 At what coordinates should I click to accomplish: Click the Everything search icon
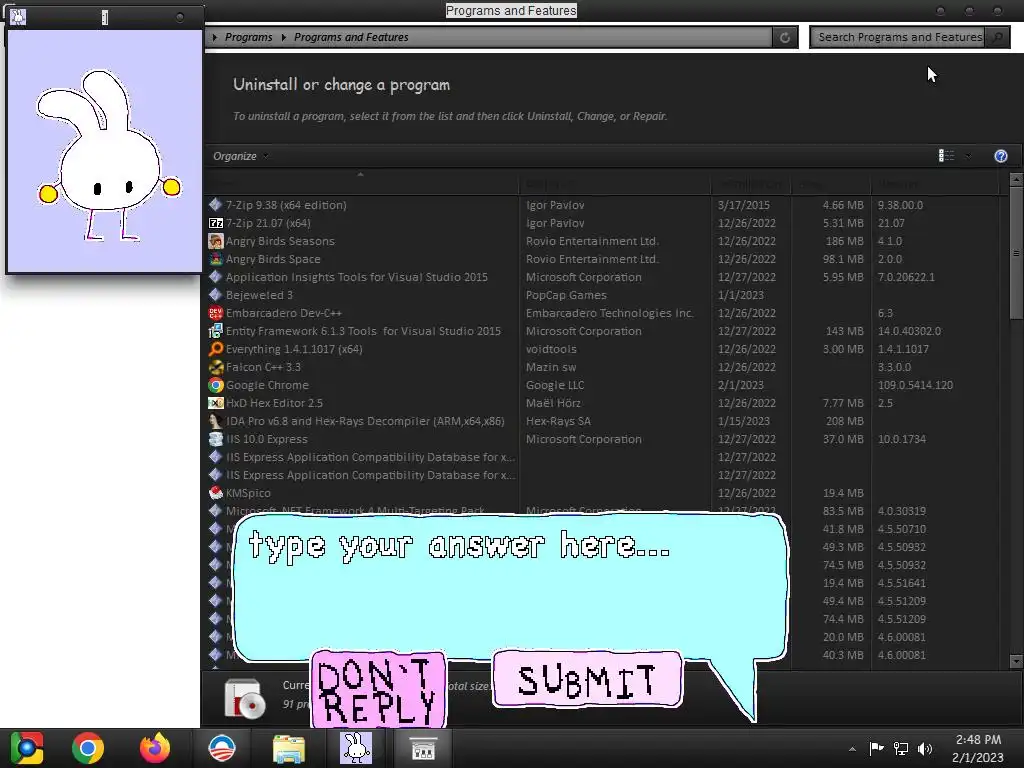(216, 349)
